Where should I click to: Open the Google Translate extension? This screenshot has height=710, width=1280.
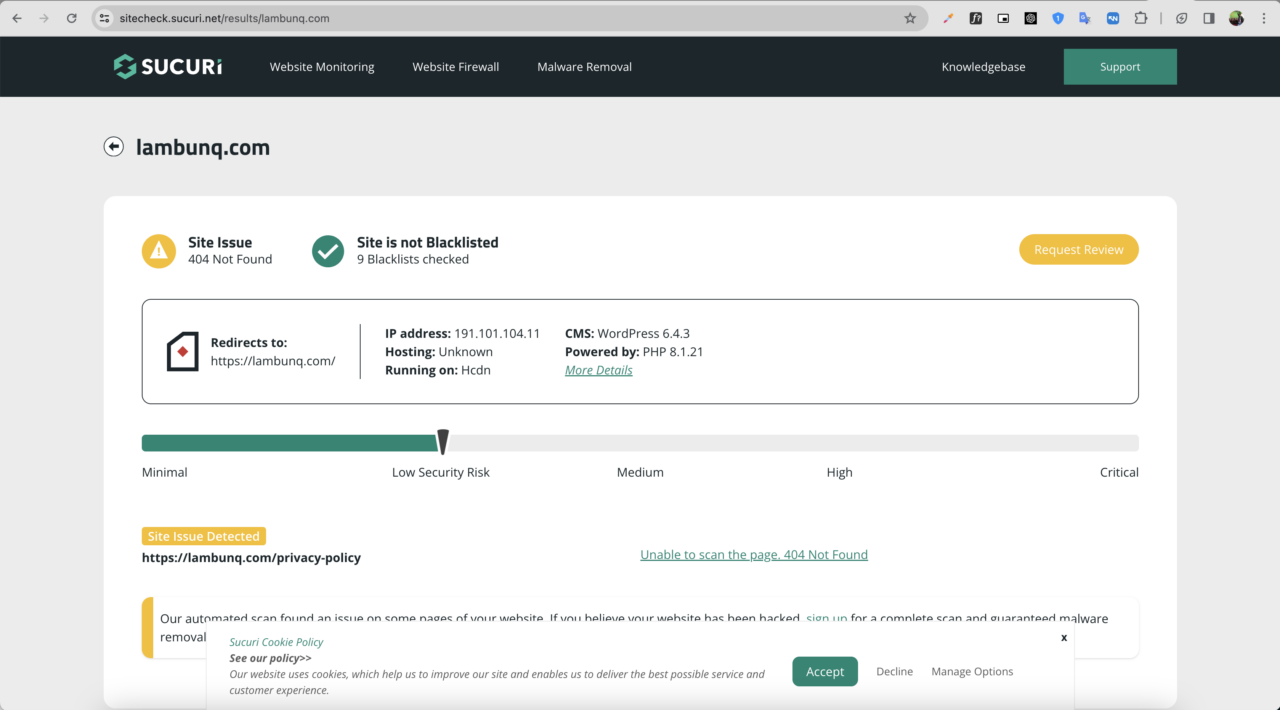1085,18
